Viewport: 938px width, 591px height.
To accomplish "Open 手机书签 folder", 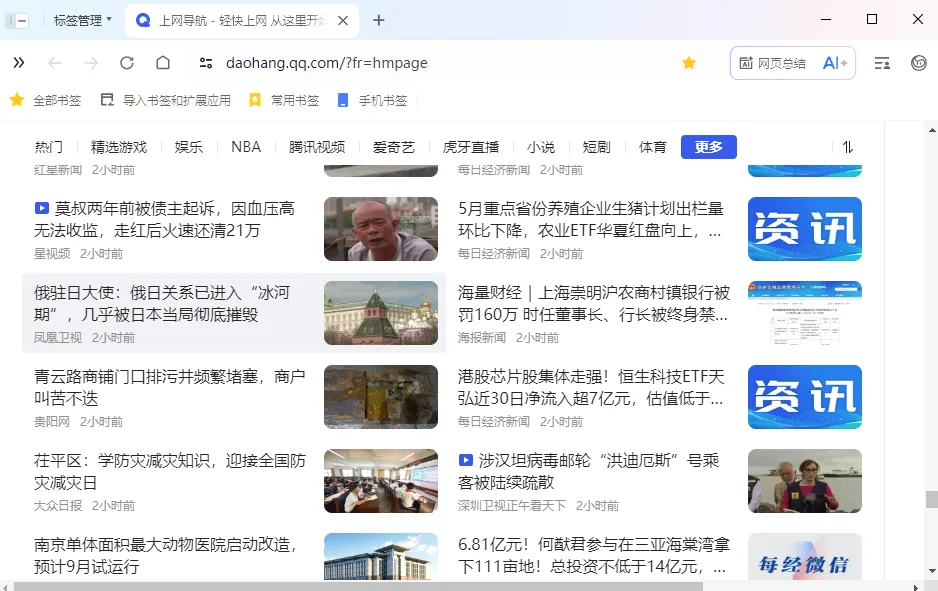I will (372, 100).
